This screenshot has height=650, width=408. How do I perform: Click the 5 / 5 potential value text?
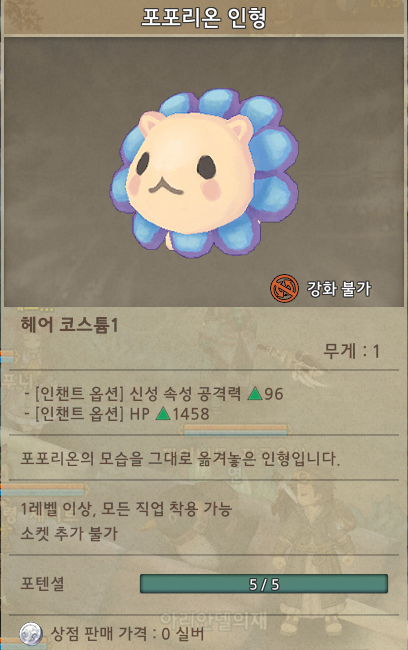tap(264, 585)
